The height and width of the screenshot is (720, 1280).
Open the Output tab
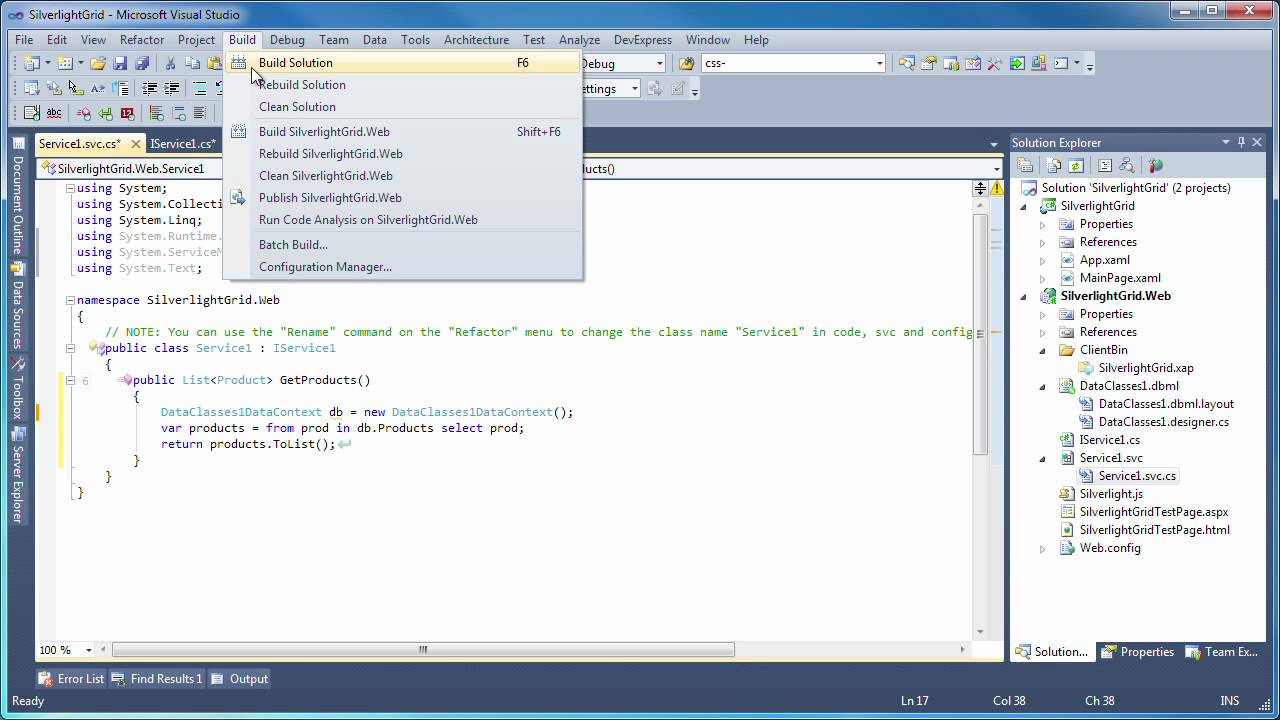(x=239, y=679)
